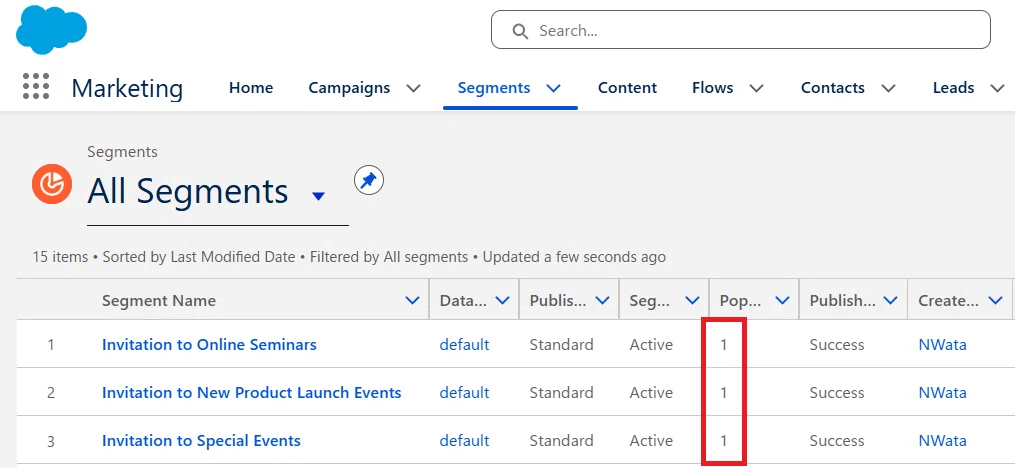This screenshot has width=1015, height=468.
Task: Open the App Launcher dots icon
Action: pos(36,86)
